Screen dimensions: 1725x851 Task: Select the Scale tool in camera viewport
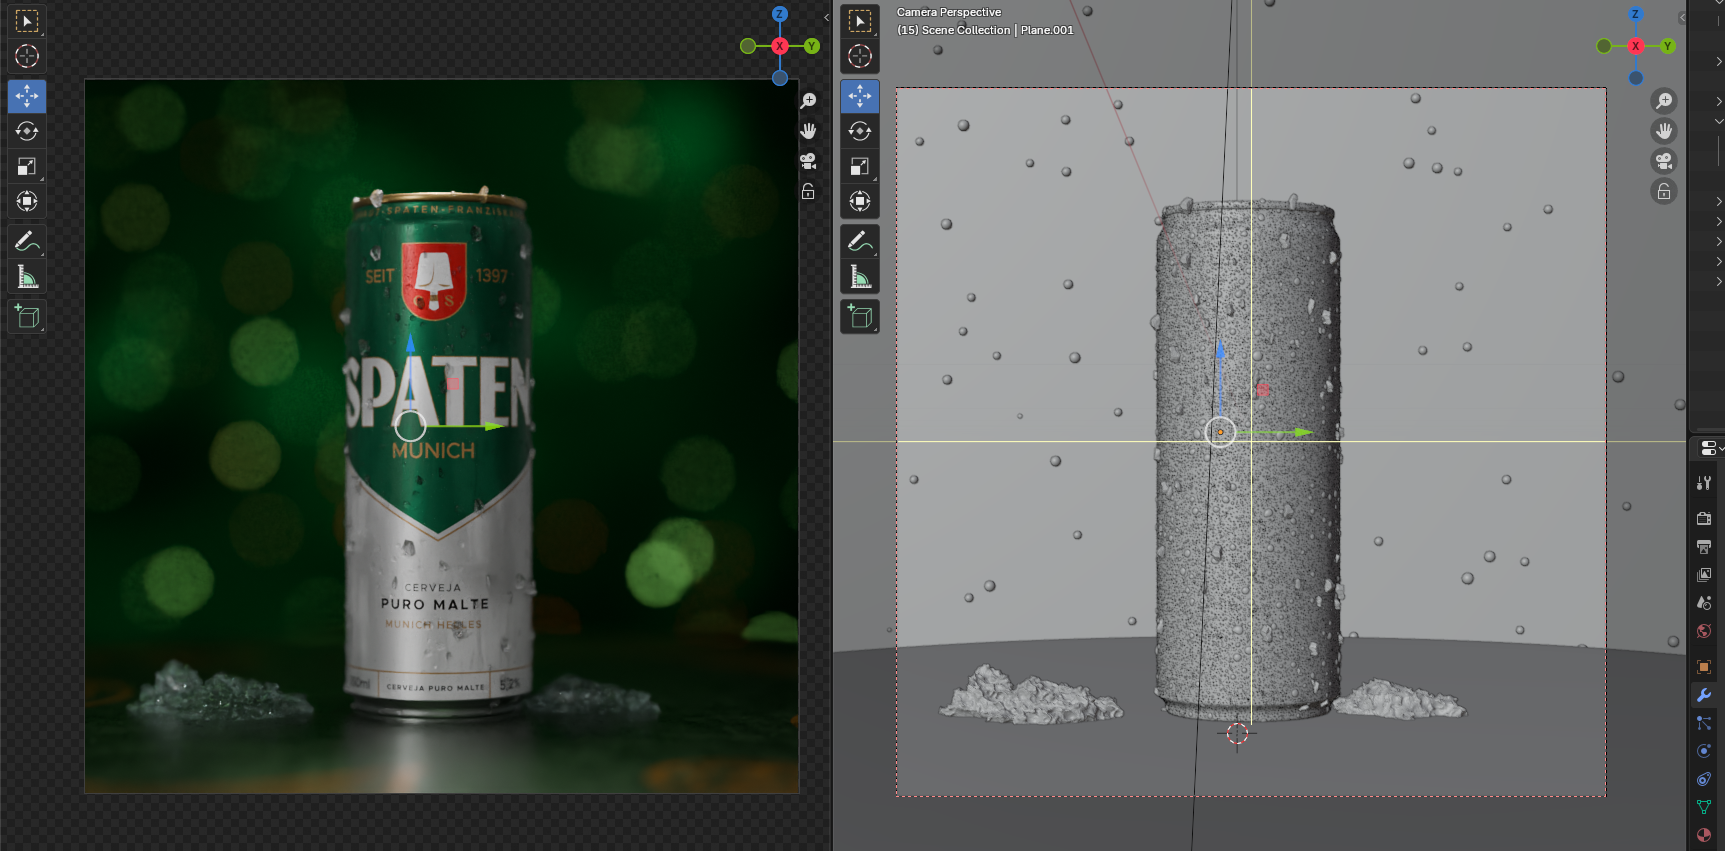click(860, 166)
